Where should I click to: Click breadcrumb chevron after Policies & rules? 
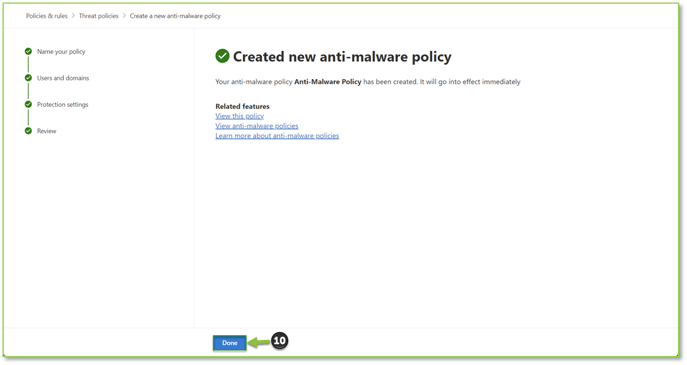tap(73, 16)
